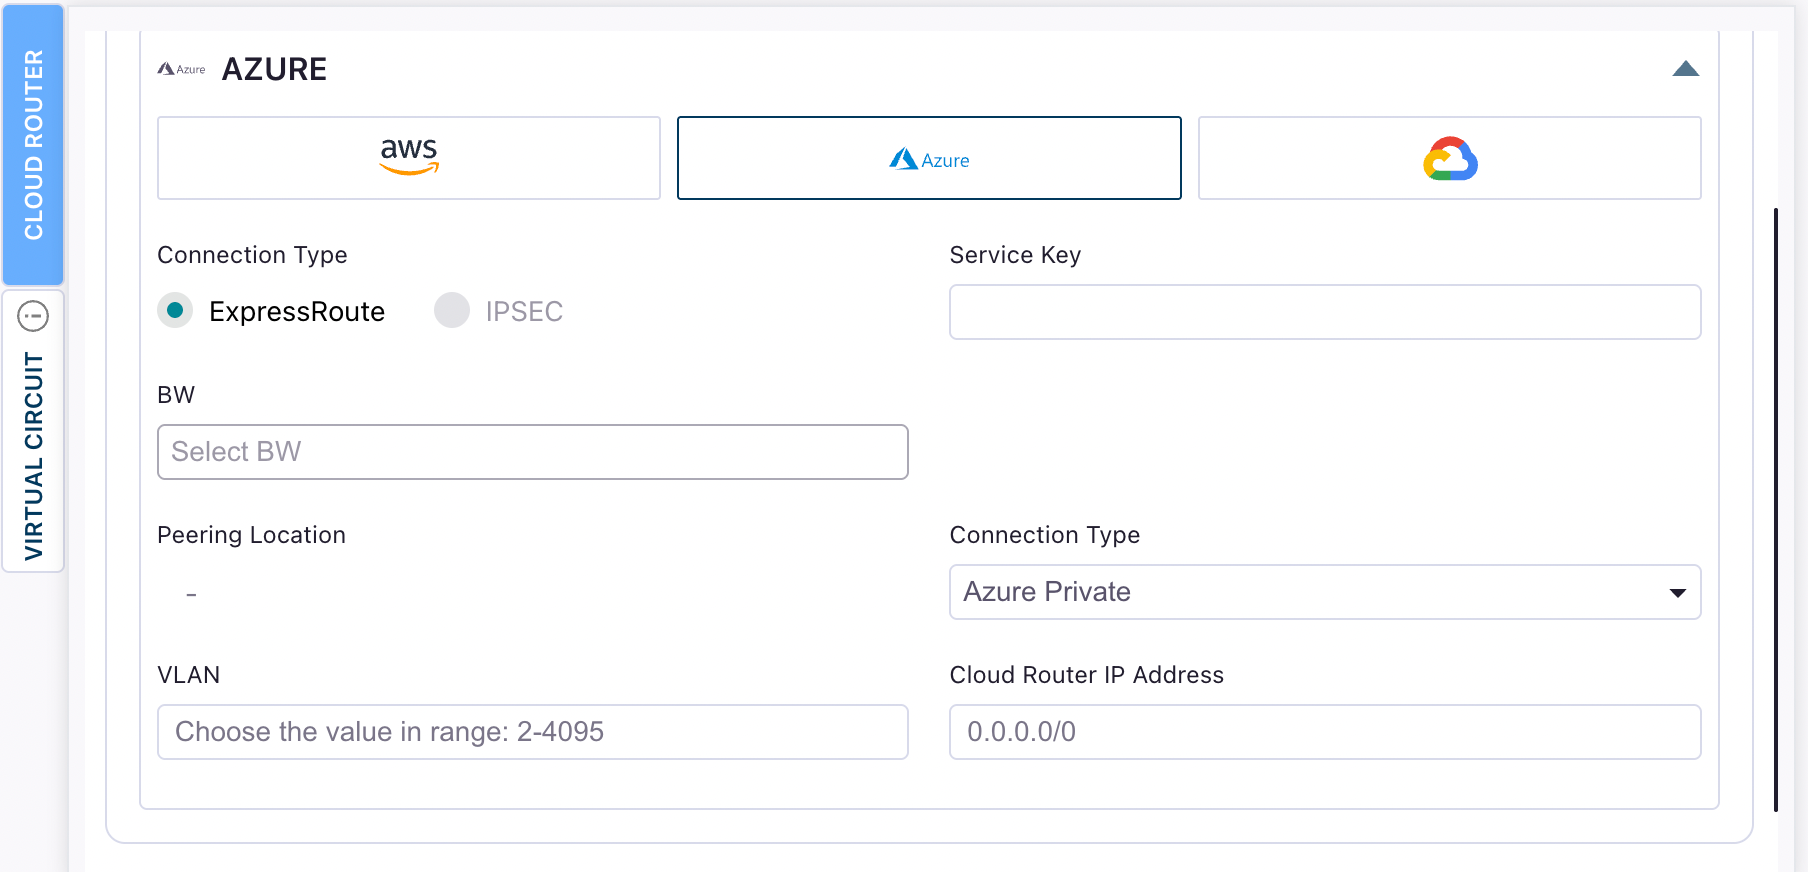This screenshot has height=872, width=1808.
Task: Choose ExpressRoute connection type radio
Action: 175,311
